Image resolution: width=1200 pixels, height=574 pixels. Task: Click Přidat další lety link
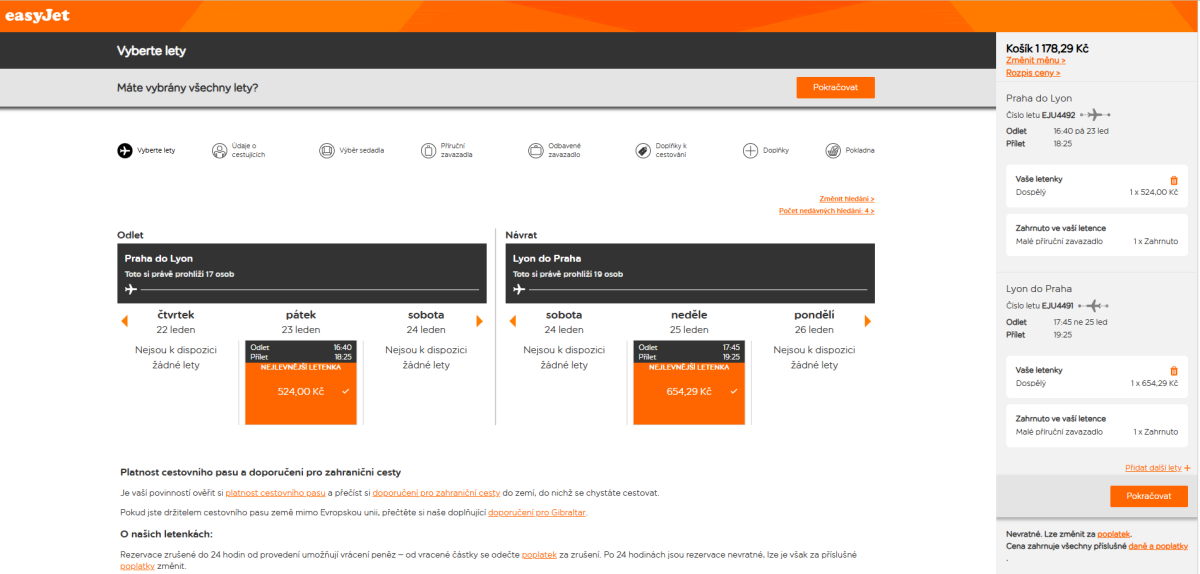1157,467
